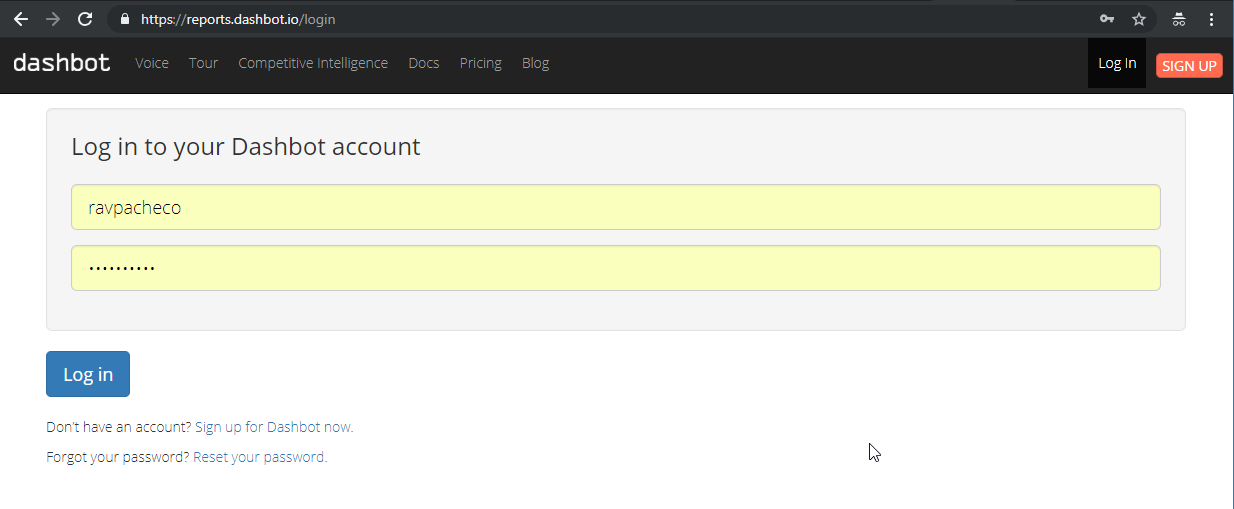Go to Competitive Intelligence page
Image resolution: width=1234 pixels, height=509 pixels.
click(x=313, y=63)
